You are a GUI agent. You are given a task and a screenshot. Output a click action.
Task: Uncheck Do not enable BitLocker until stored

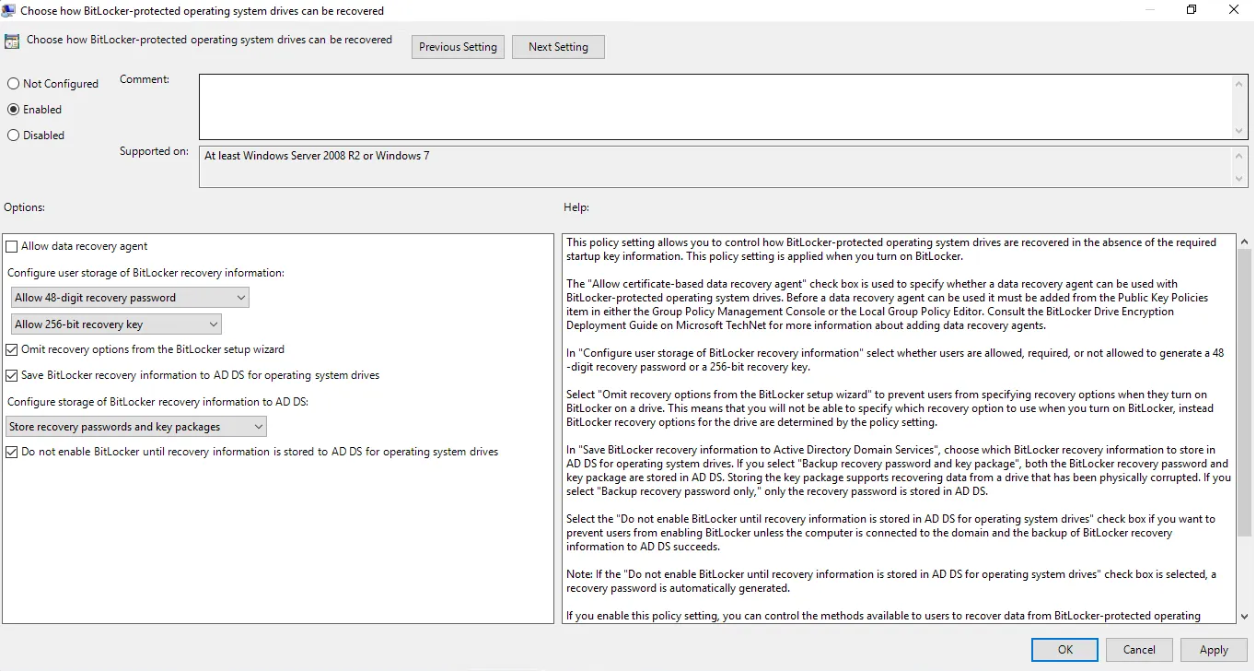12,452
